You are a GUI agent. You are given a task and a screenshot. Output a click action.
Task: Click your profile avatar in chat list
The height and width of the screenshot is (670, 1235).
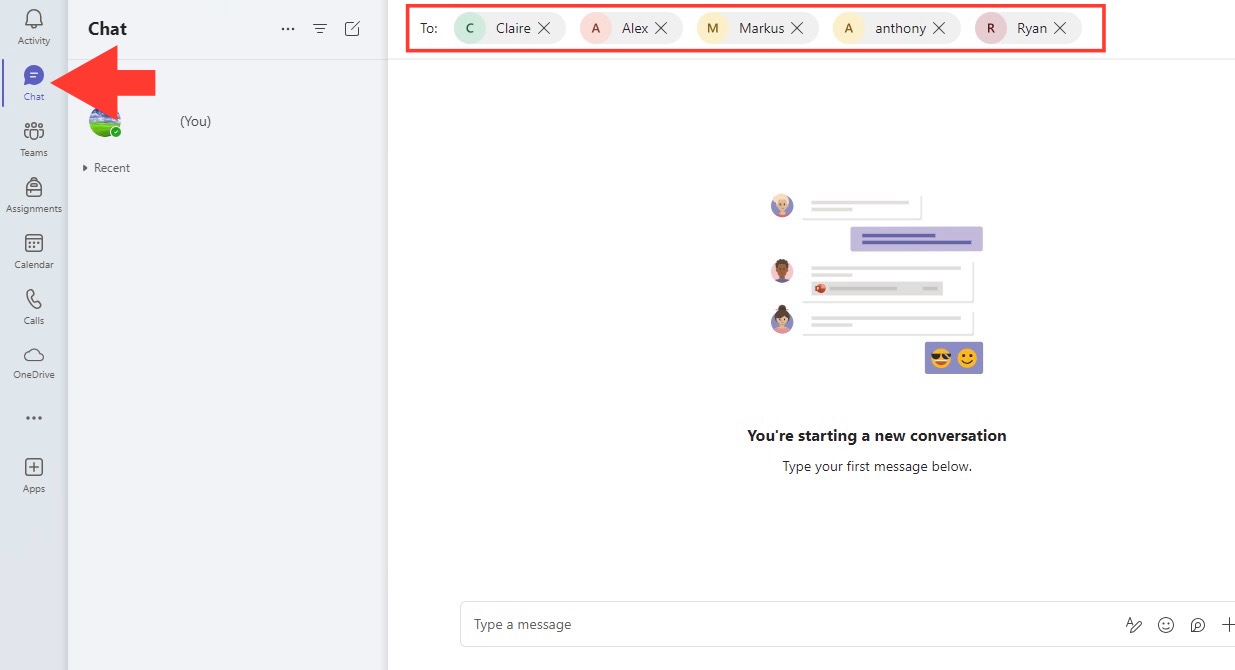tap(104, 121)
